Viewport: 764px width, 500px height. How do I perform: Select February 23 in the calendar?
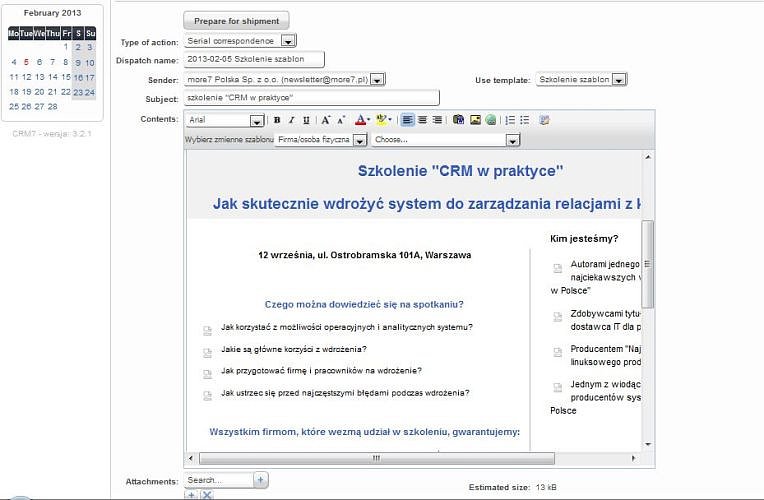pyautogui.click(x=78, y=93)
